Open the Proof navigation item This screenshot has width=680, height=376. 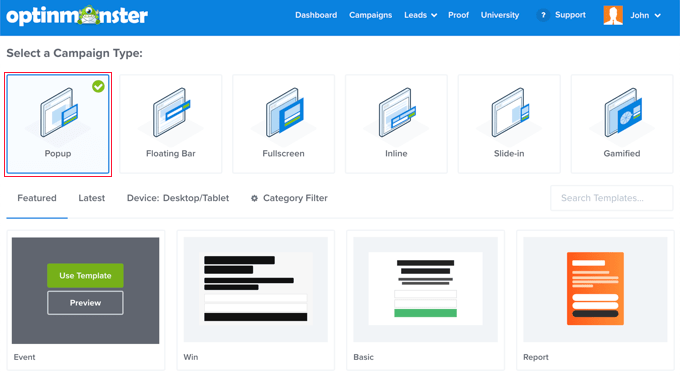pos(458,15)
